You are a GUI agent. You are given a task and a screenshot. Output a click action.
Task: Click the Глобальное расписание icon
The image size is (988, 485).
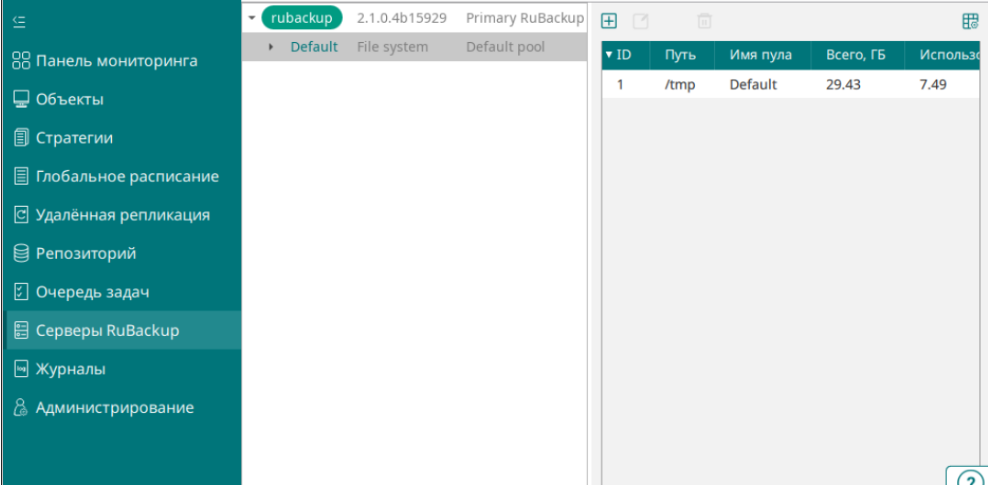coord(21,176)
